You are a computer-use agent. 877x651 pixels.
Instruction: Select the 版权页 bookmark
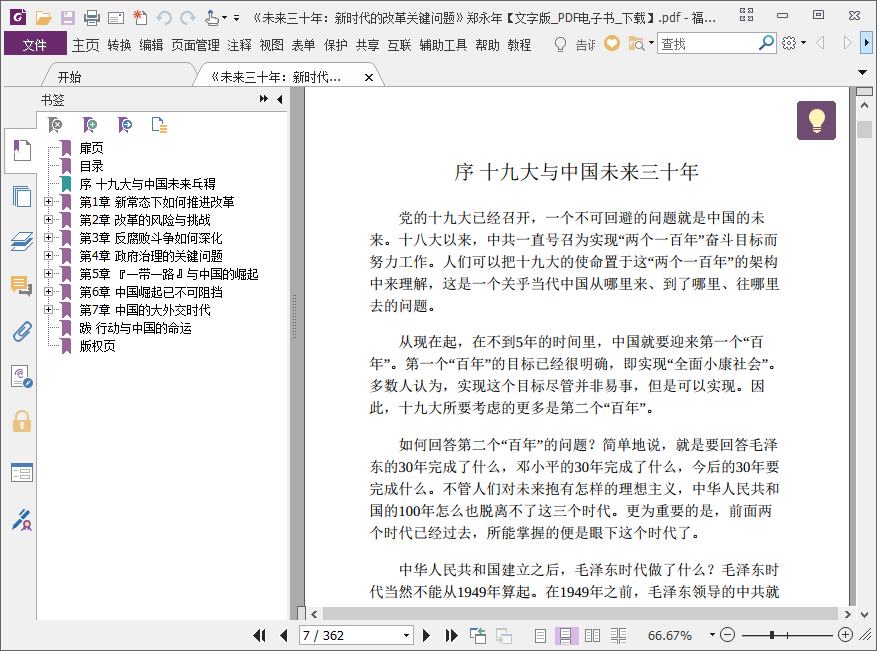point(97,346)
